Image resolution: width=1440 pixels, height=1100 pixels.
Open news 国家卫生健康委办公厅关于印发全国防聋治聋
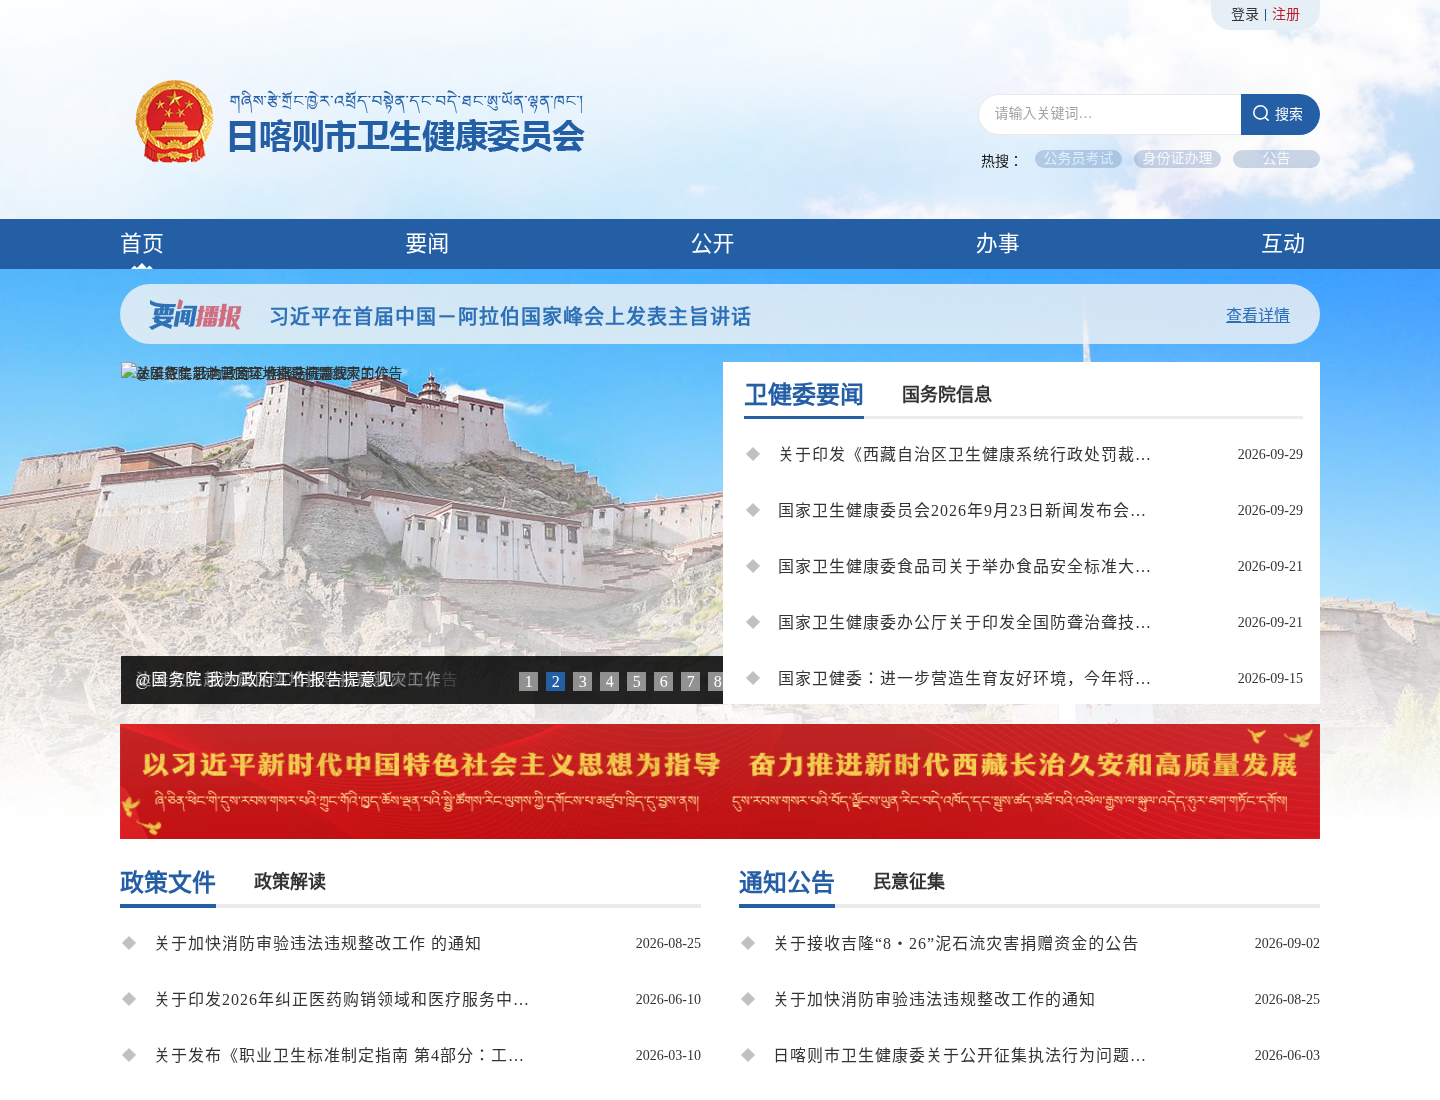point(965,623)
